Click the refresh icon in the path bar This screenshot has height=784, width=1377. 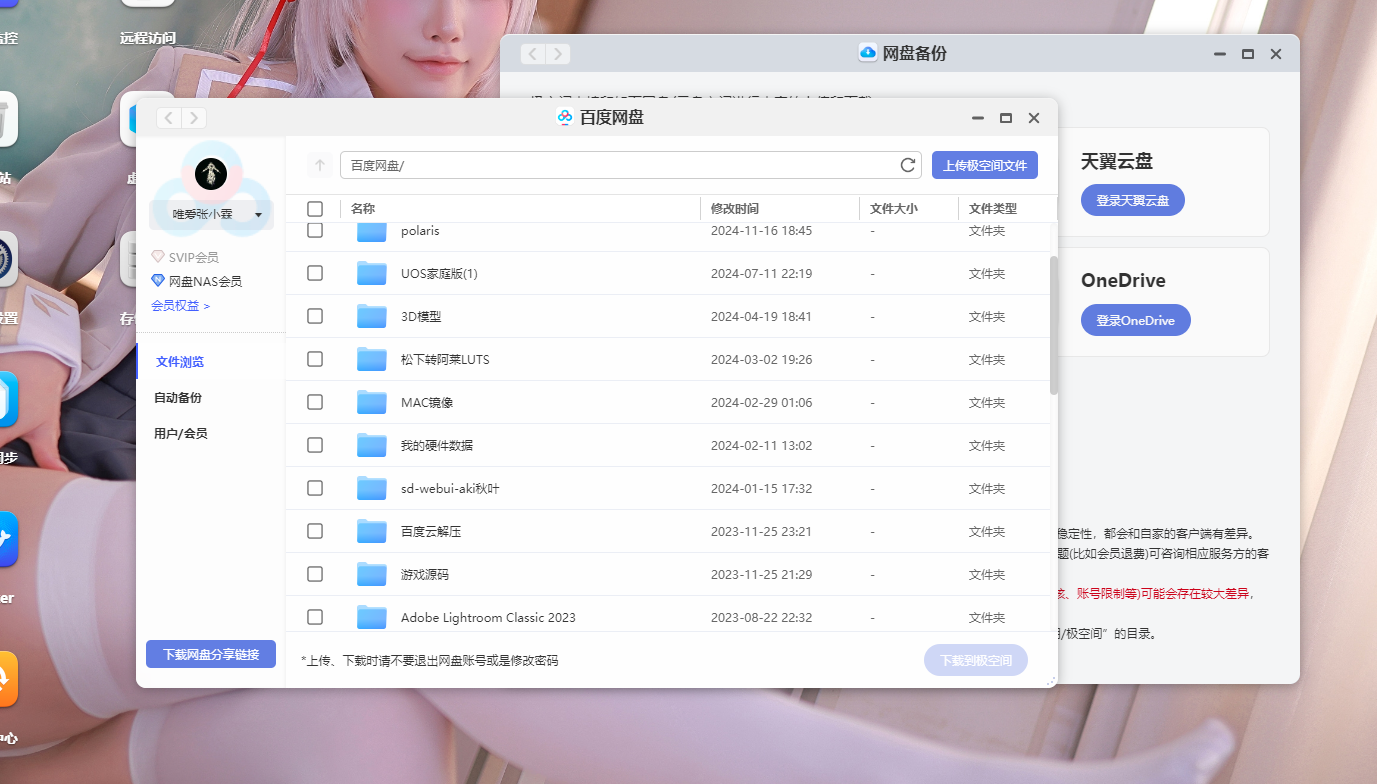908,165
